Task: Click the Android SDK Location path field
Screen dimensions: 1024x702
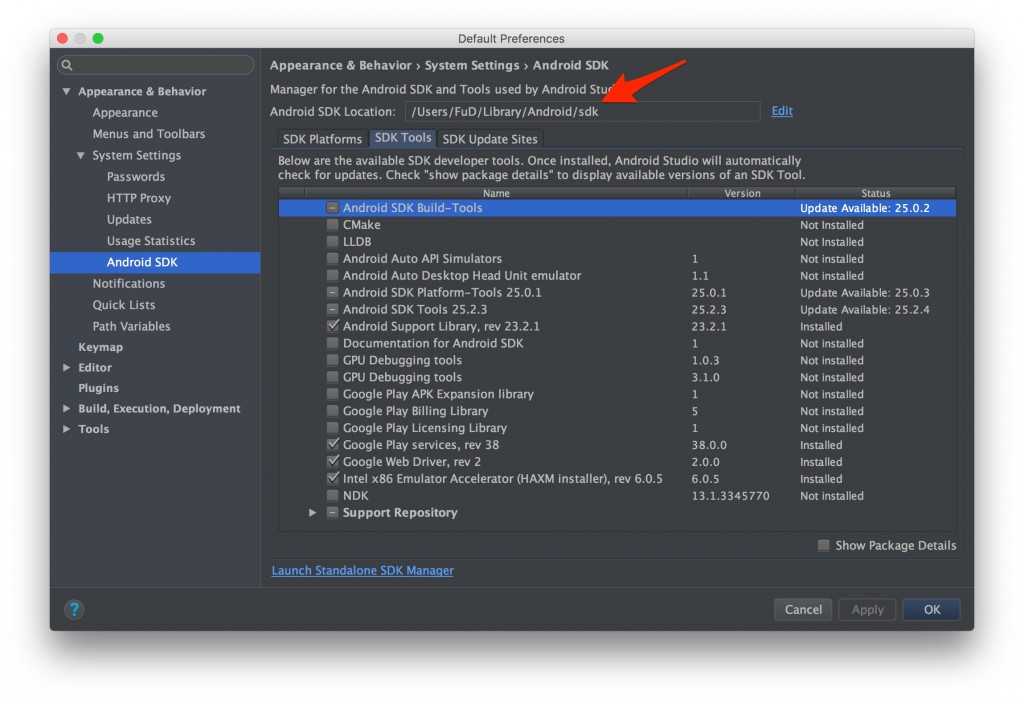Action: [x=583, y=111]
